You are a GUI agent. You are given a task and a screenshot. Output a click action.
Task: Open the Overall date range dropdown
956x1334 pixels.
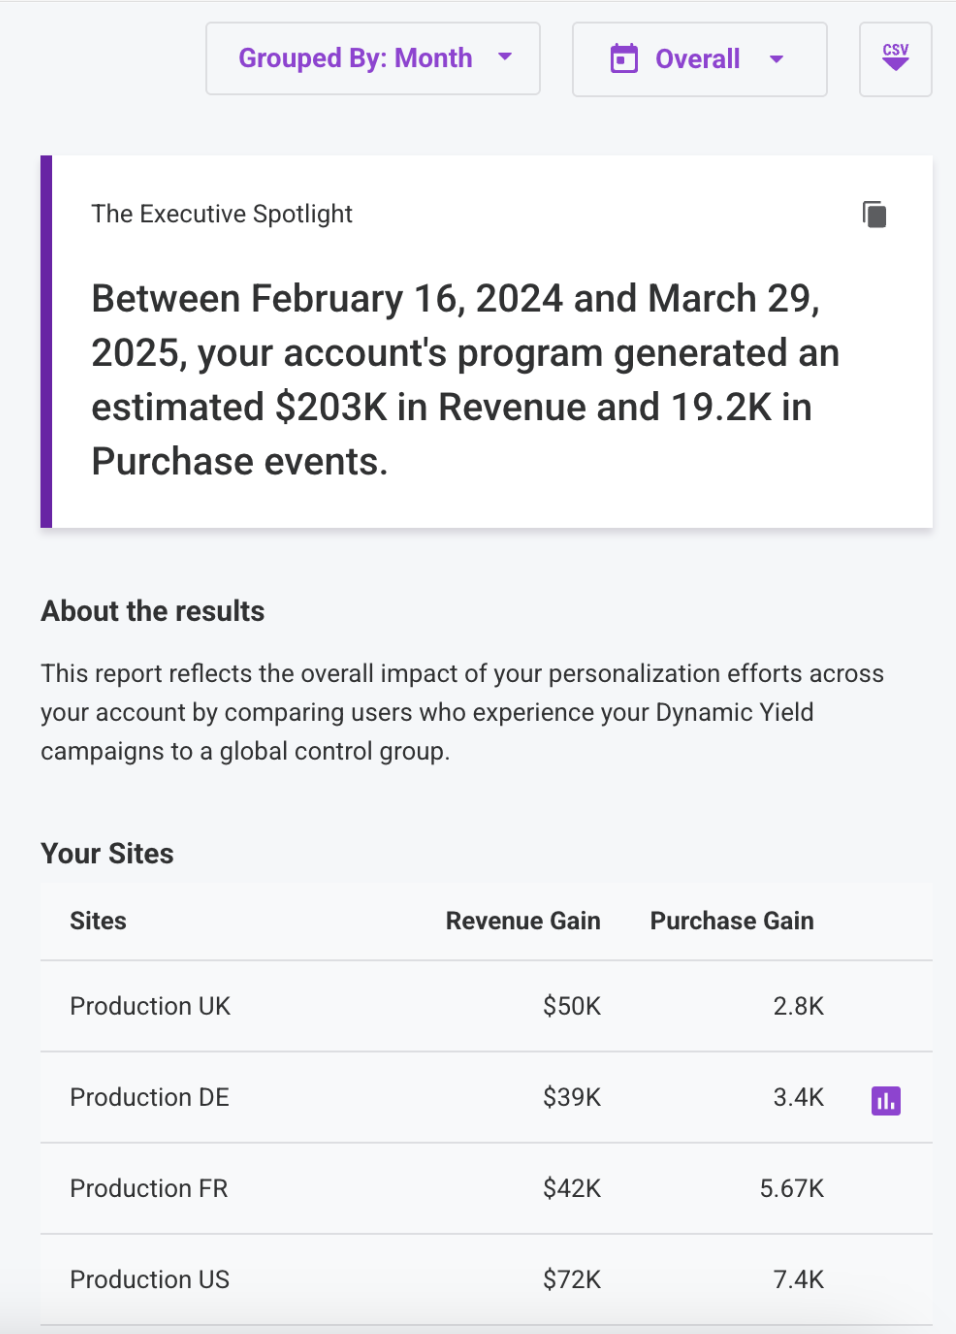point(699,60)
